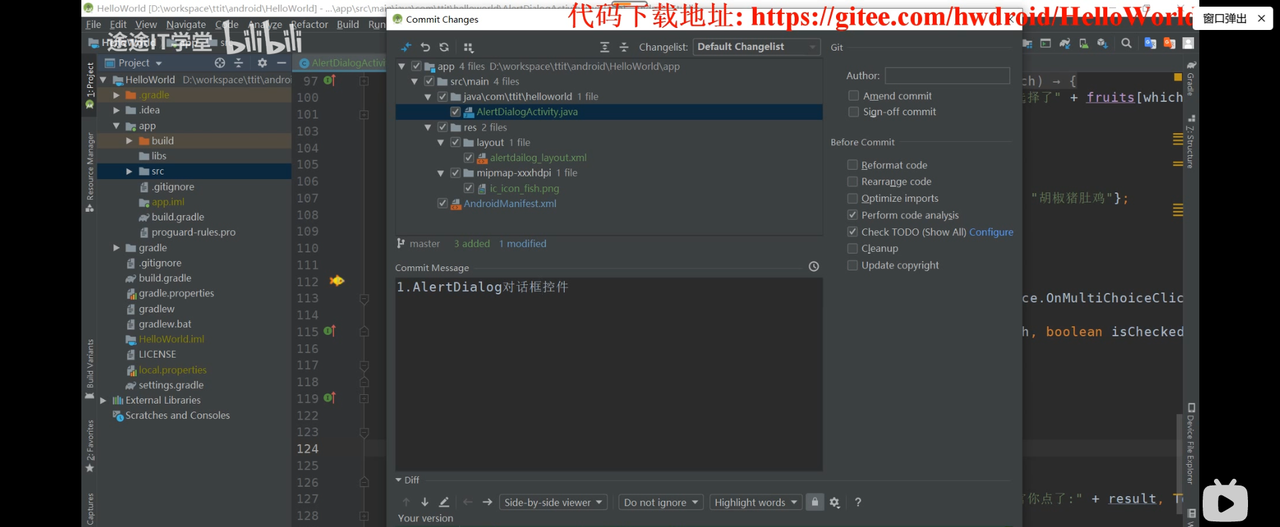
Task: Go to next difference down arrow
Action: (425, 502)
